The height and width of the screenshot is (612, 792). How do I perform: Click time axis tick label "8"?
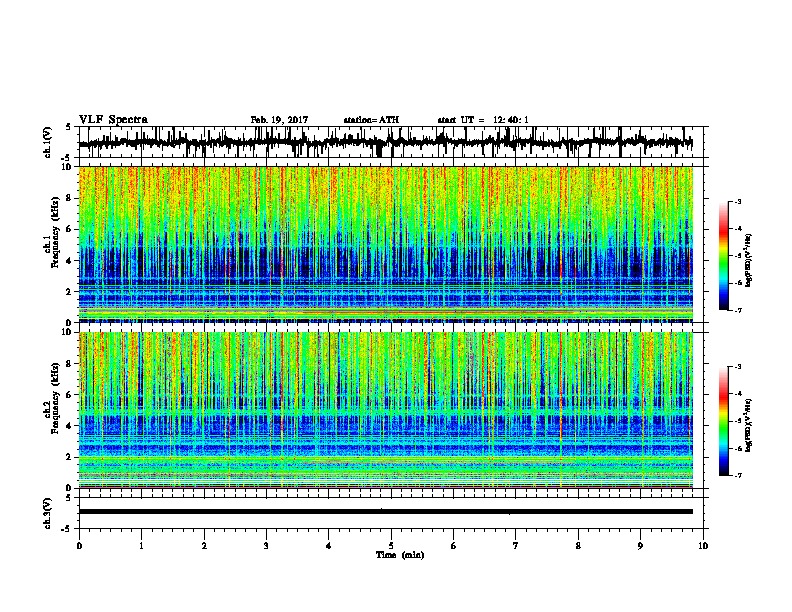click(x=578, y=546)
